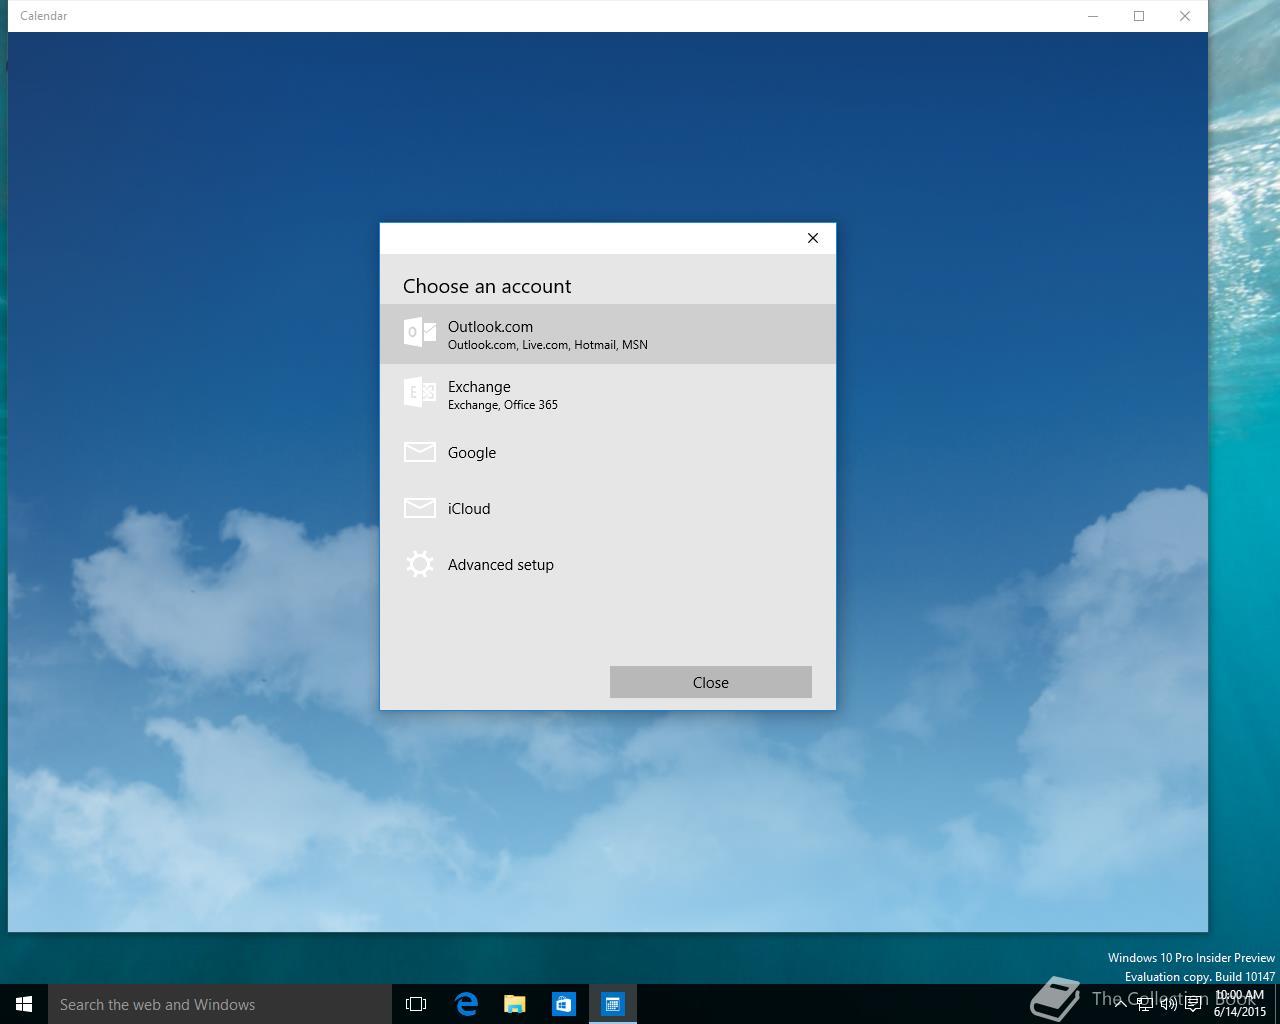Show the taskbar clock and date flyout
Viewport: 1280px width, 1024px height.
click(1240, 1004)
